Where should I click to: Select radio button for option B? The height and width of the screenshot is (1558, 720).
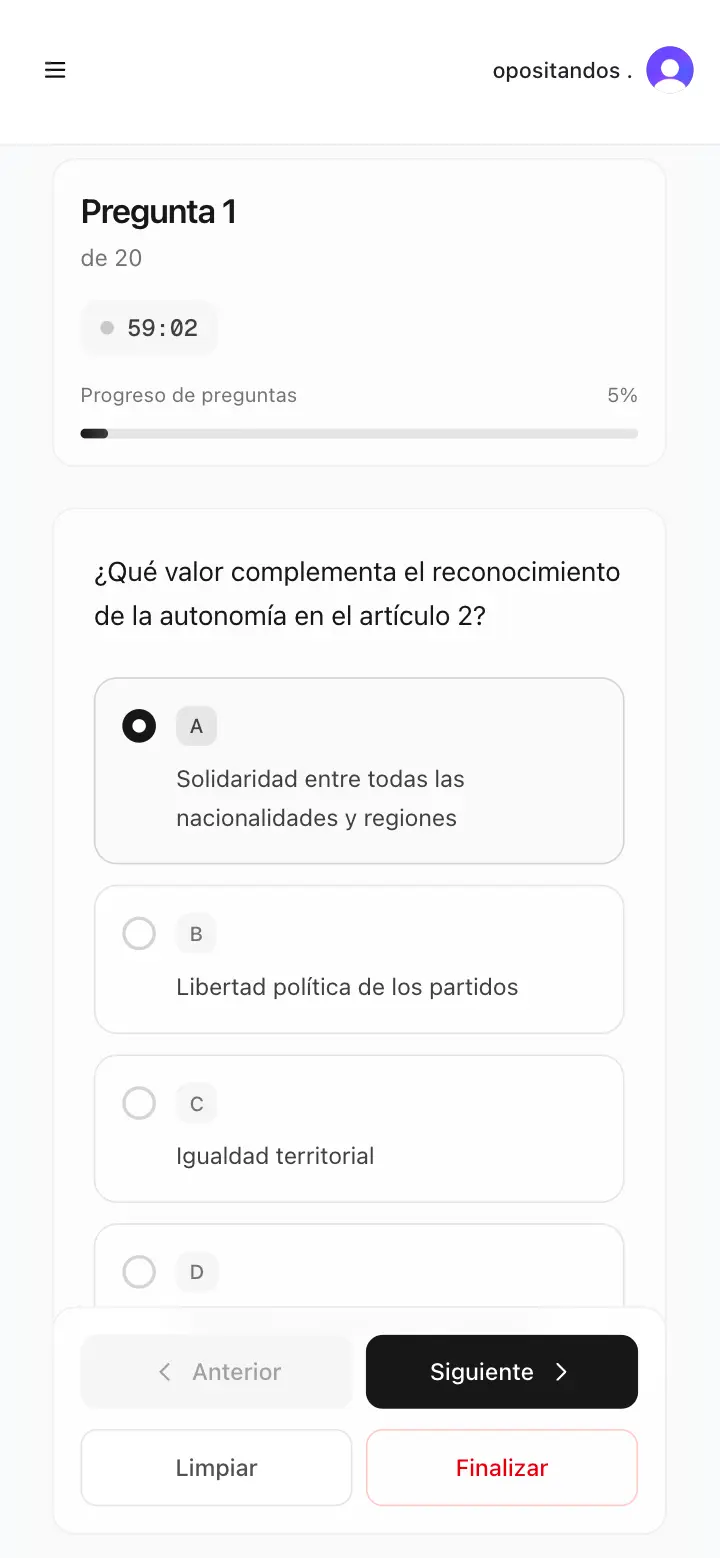point(139,934)
